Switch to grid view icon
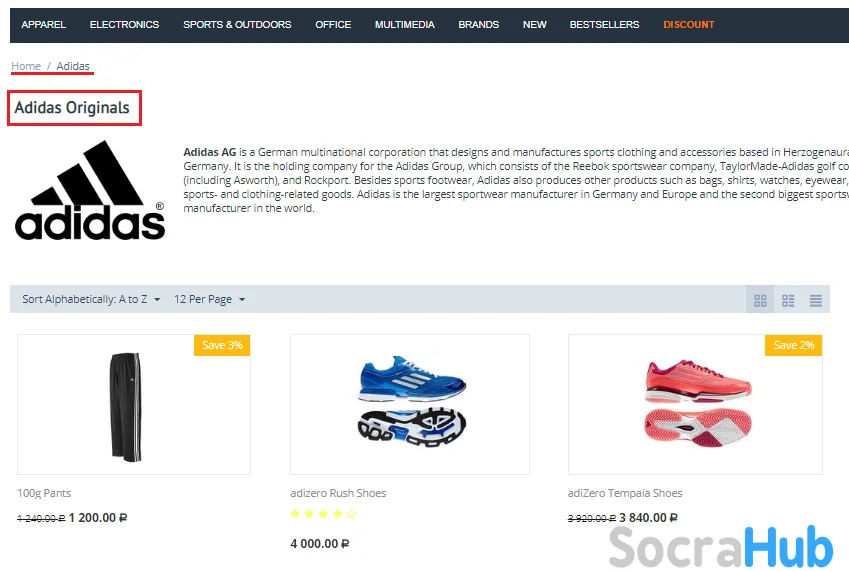Image resolution: width=849 pixels, height=571 pixels. coord(760,300)
